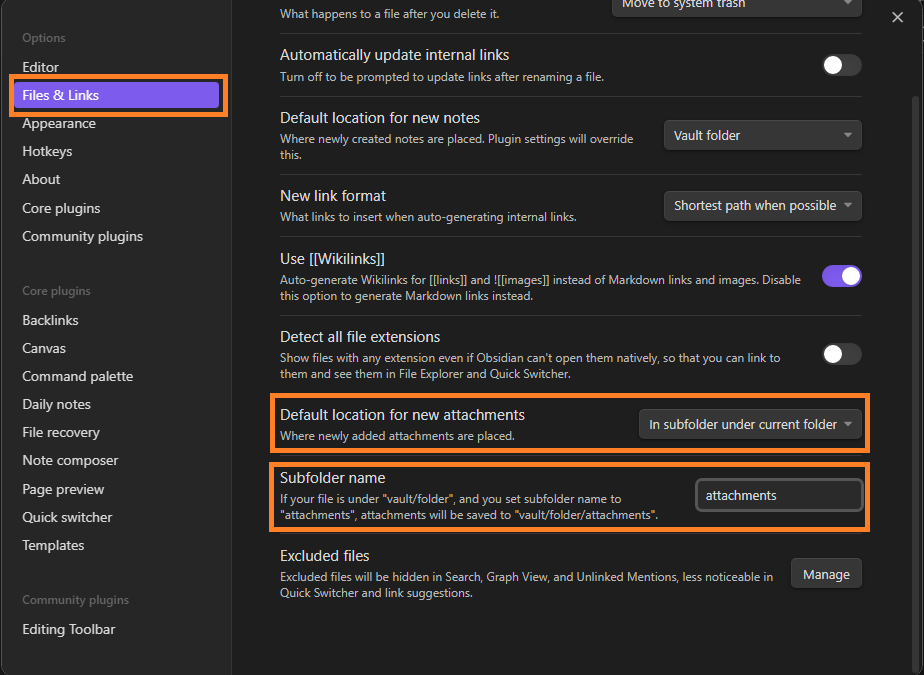Screen dimensions: 924x675
Task: Enable Automatically update internal links
Action: pos(841,64)
